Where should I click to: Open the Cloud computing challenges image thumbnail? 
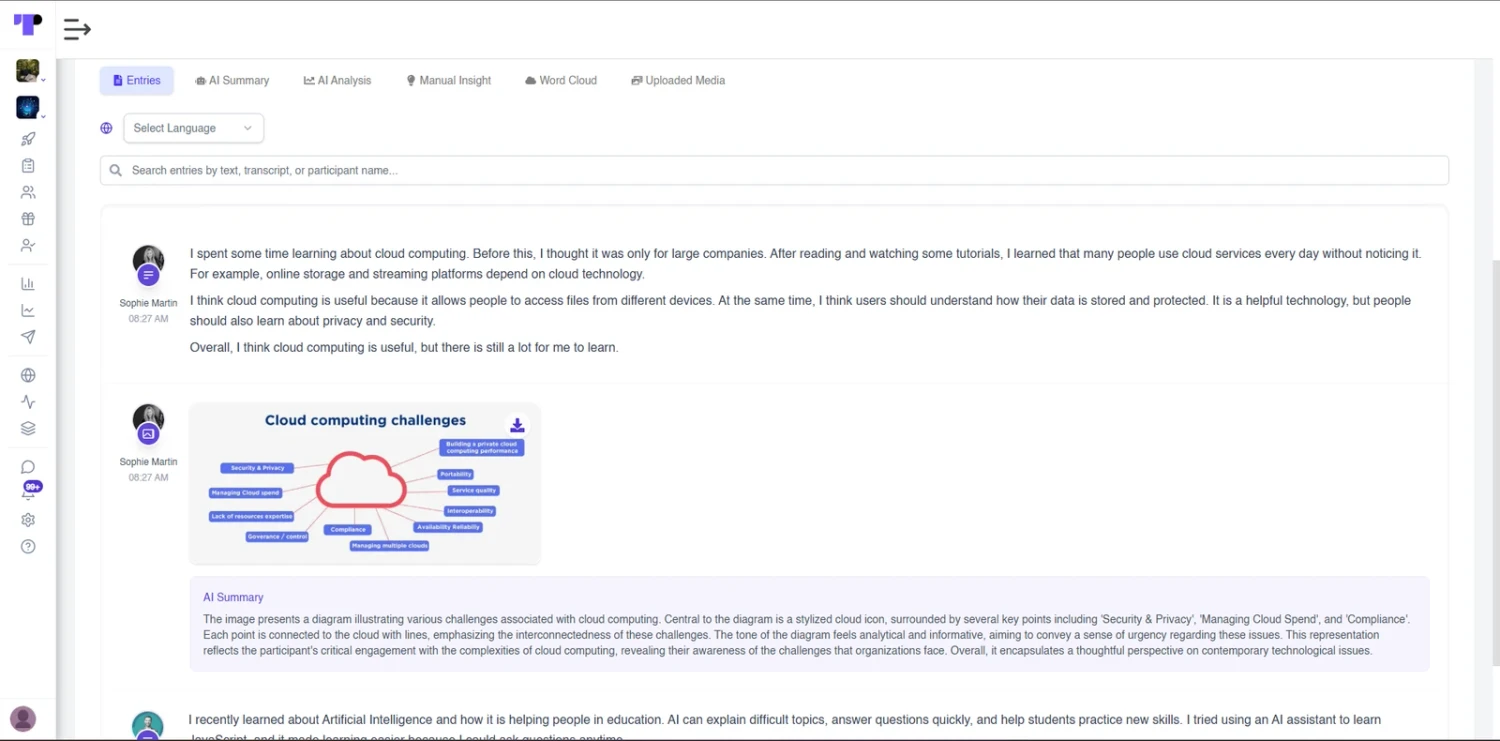(365, 484)
